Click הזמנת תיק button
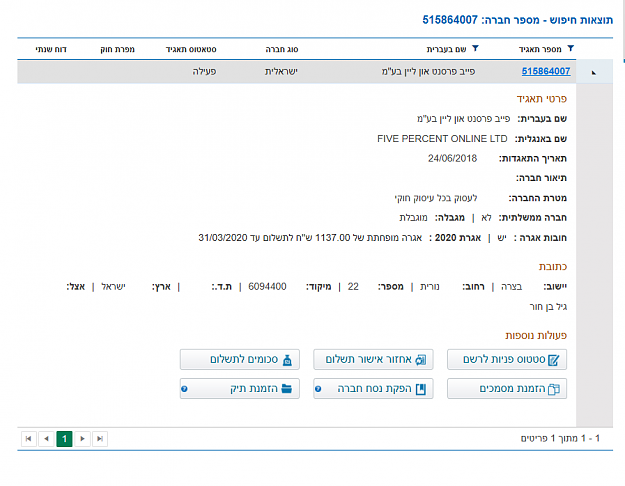 [x=240, y=389]
